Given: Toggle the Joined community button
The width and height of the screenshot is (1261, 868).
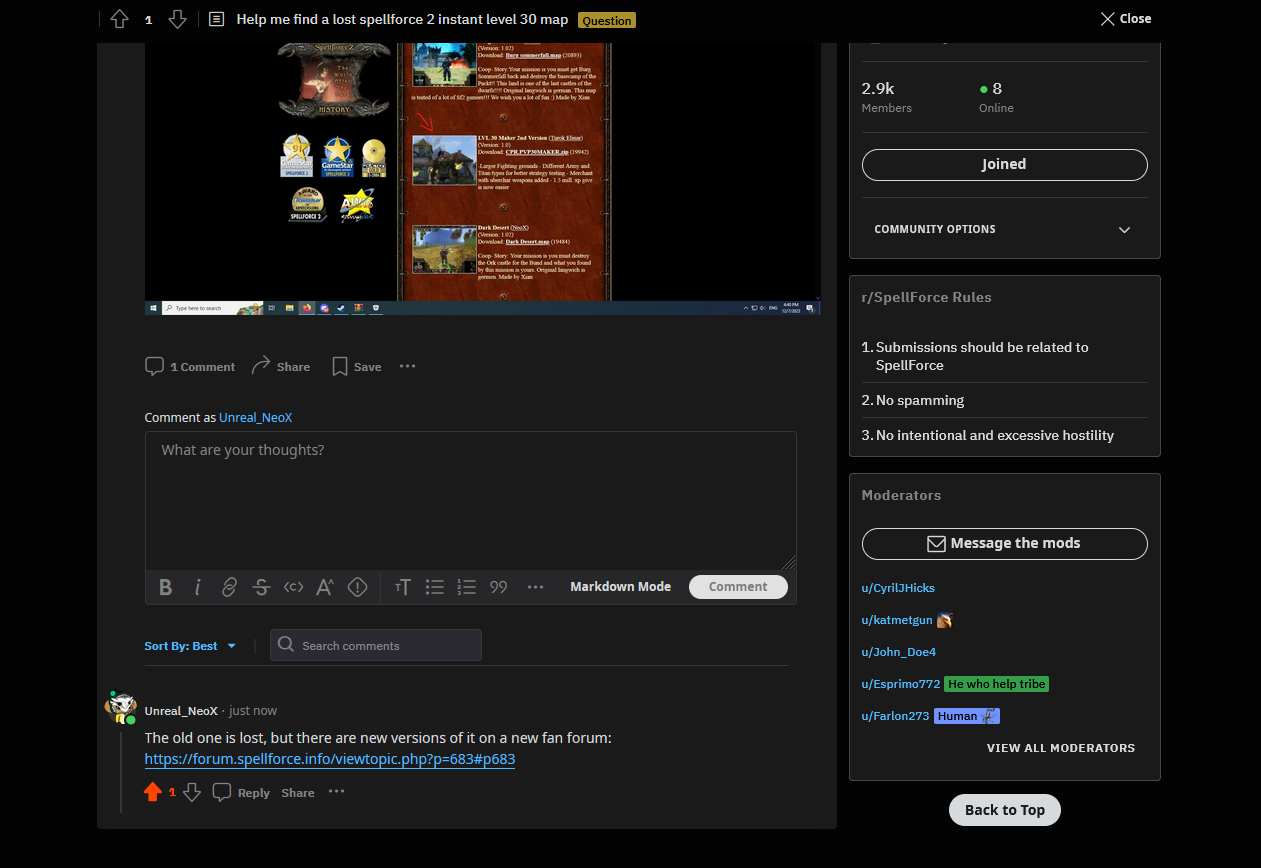Looking at the screenshot, I should [x=1004, y=165].
